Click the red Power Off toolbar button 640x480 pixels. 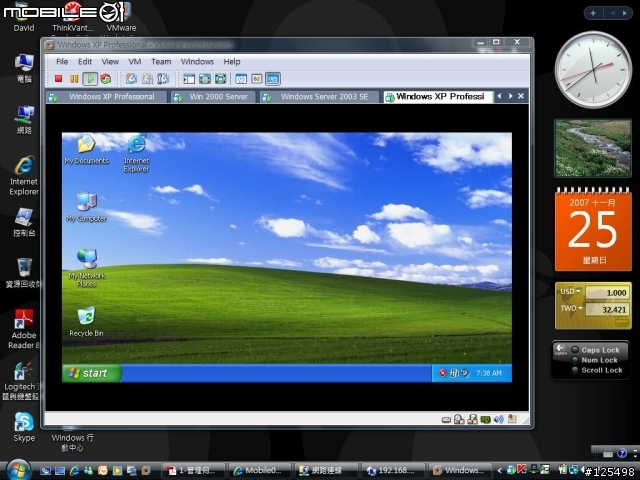(58, 78)
